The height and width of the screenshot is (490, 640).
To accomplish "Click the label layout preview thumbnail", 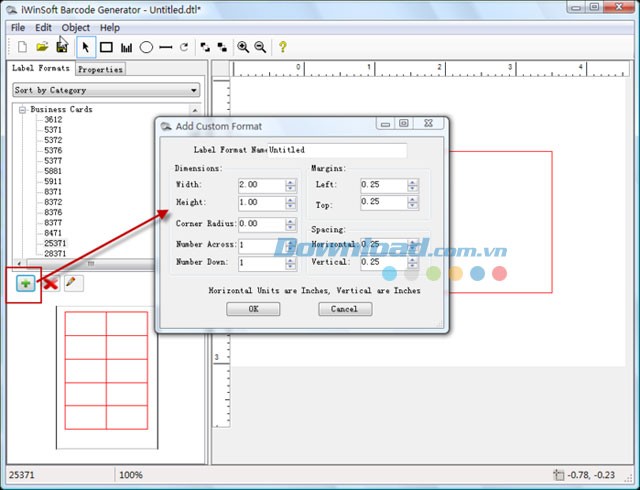I will point(107,377).
